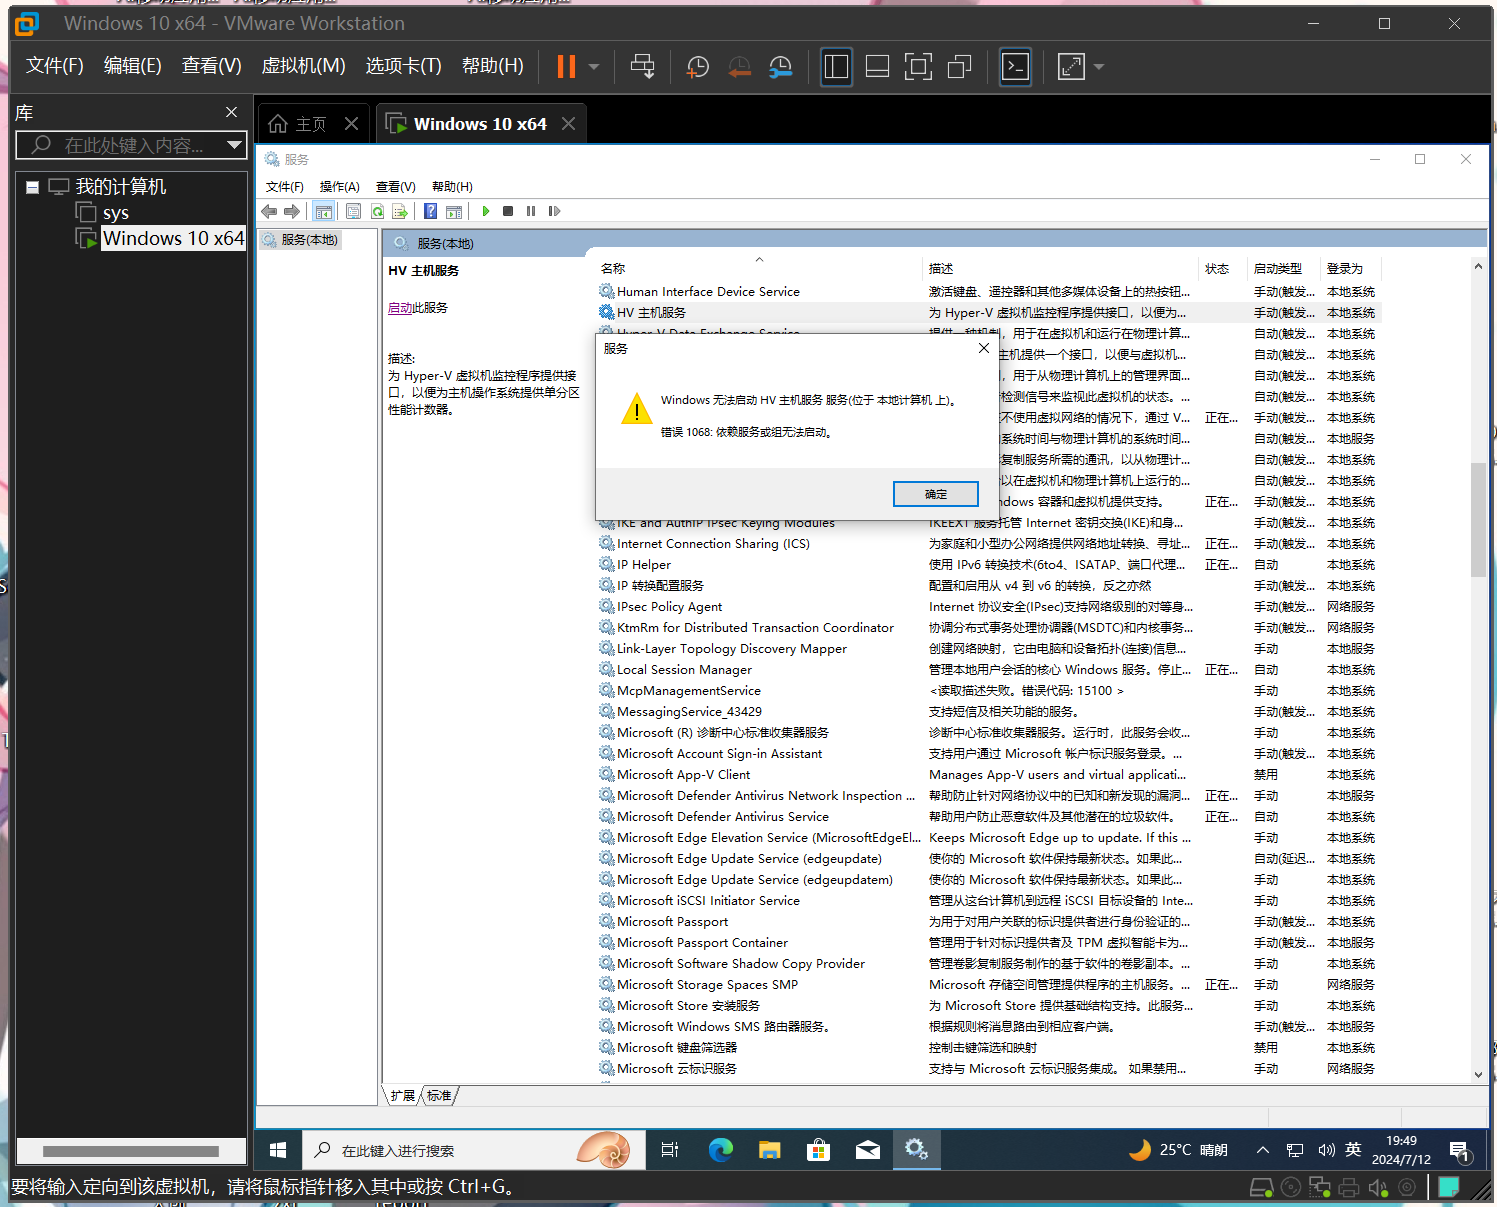The width and height of the screenshot is (1497, 1207).
Task: Open VMware 虚拟机(M) menu
Action: (303, 66)
